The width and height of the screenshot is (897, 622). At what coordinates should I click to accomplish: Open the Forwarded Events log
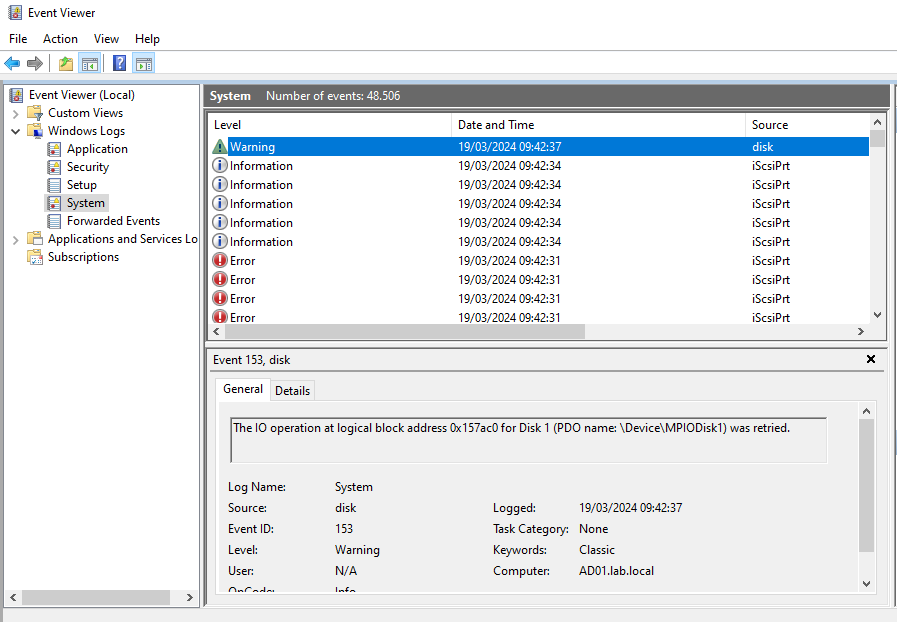(113, 221)
